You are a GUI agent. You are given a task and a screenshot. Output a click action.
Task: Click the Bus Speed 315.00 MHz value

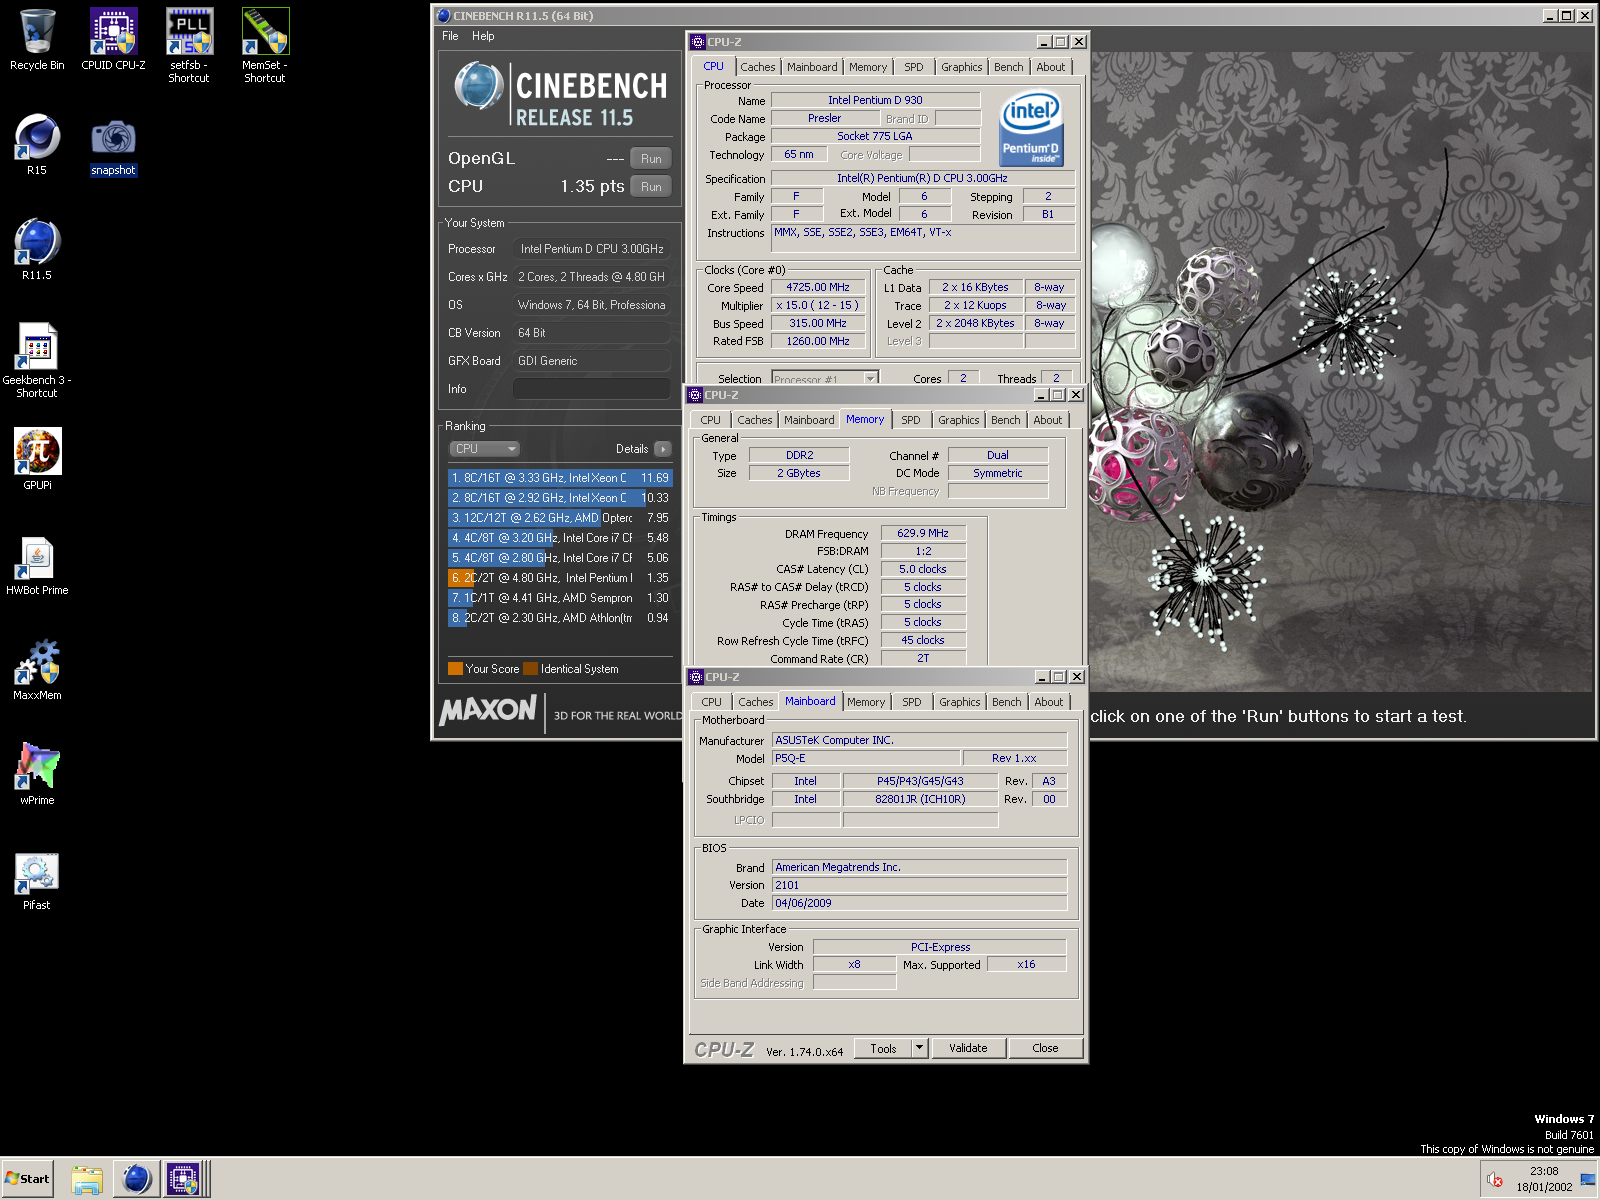pyautogui.click(x=817, y=323)
